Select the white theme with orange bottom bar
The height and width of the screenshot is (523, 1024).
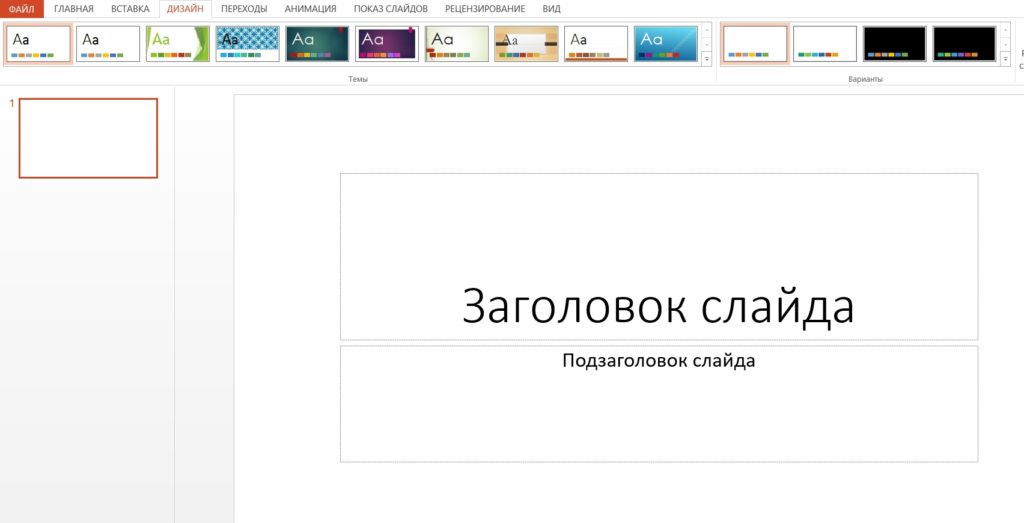[x=596, y=44]
